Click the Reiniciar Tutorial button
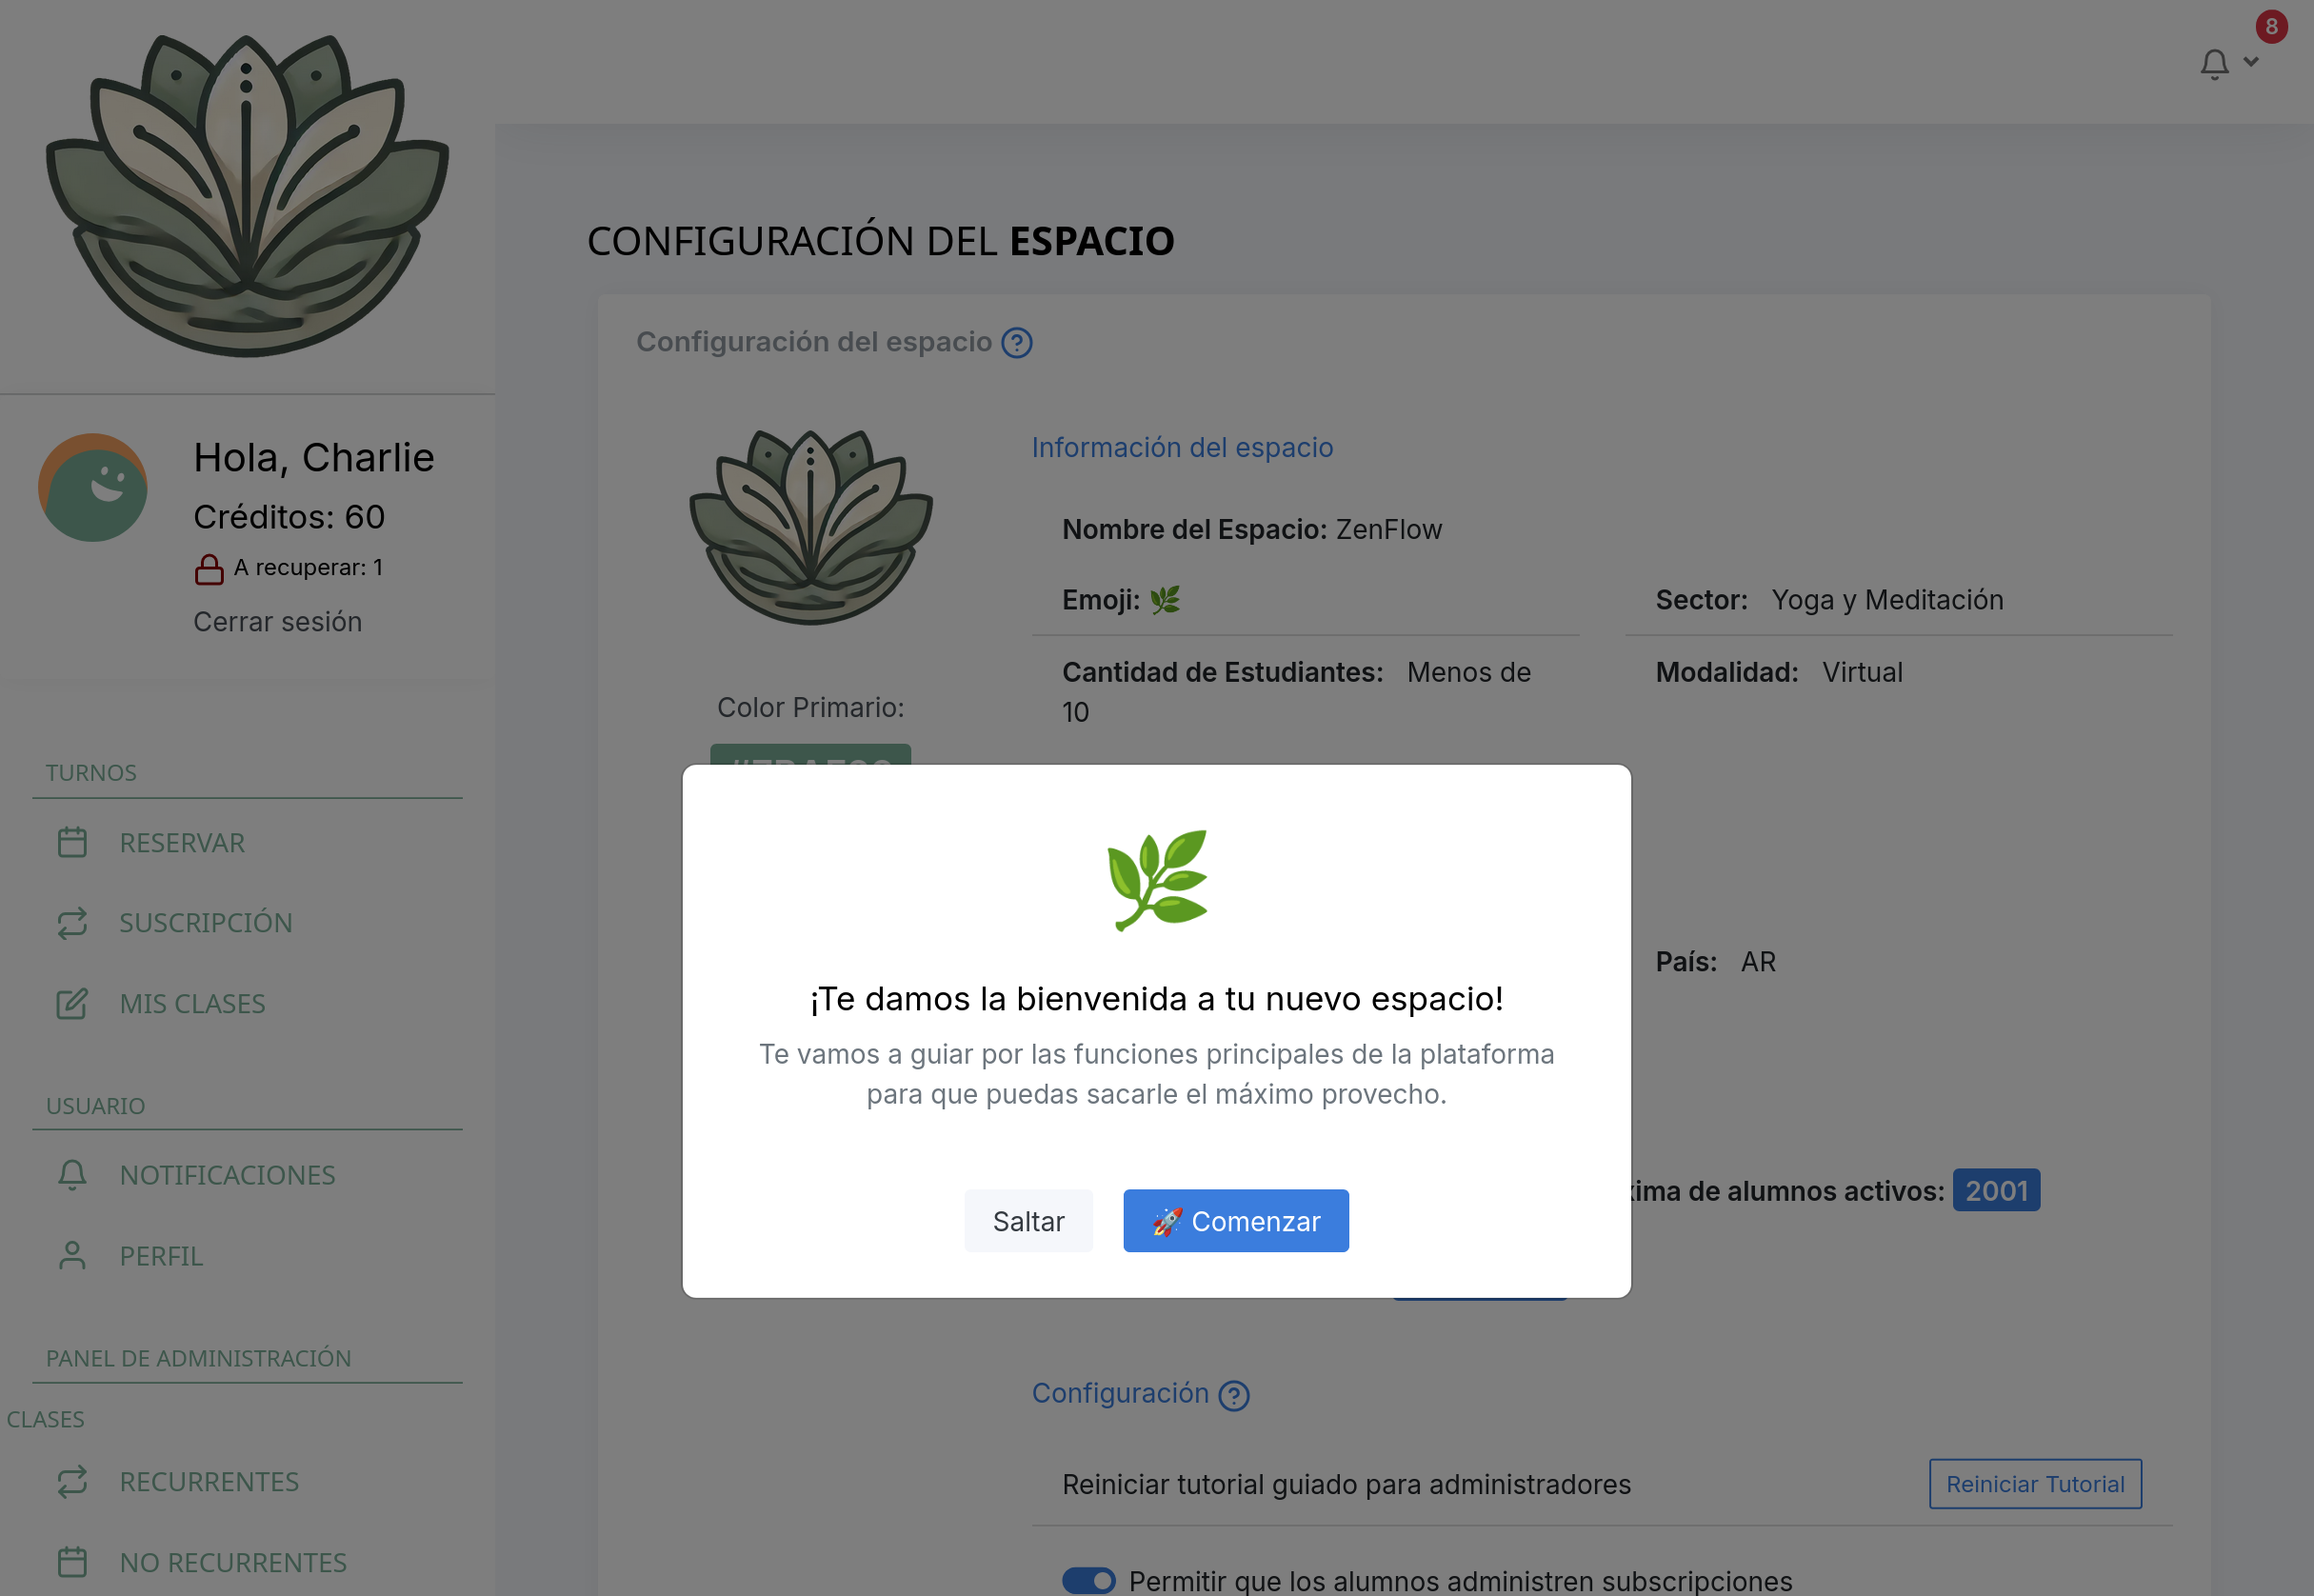The image size is (2314, 1596). coord(2034,1484)
